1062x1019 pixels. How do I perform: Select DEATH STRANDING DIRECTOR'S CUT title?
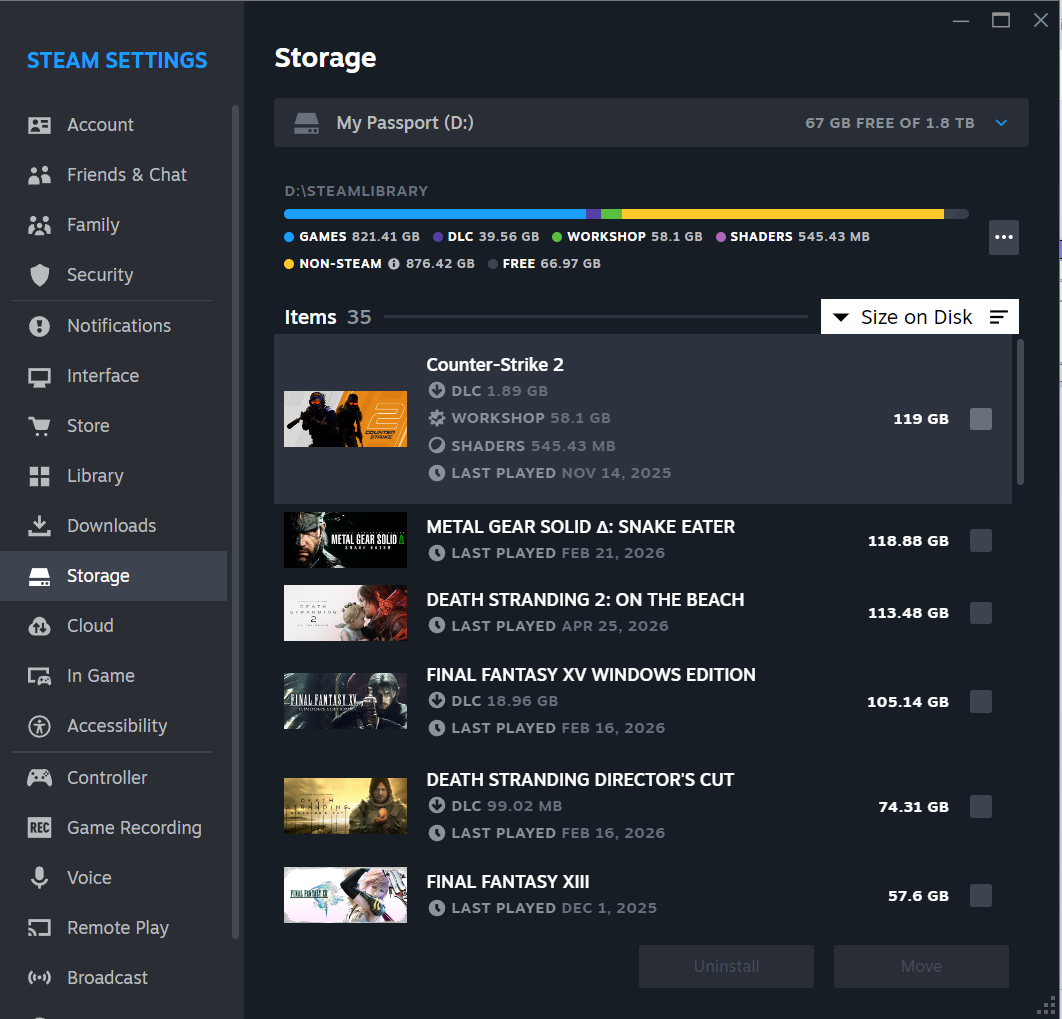[x=580, y=779]
